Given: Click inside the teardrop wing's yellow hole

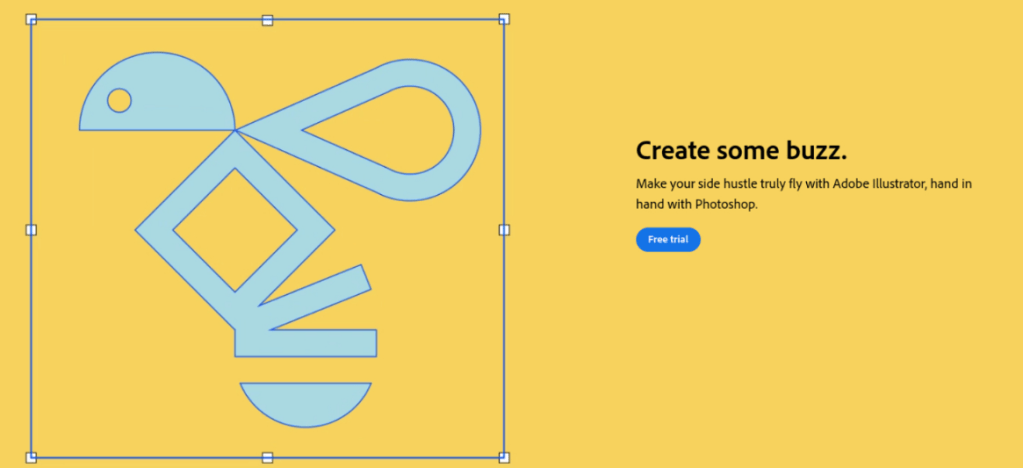Looking at the screenshot, I should (x=390, y=130).
